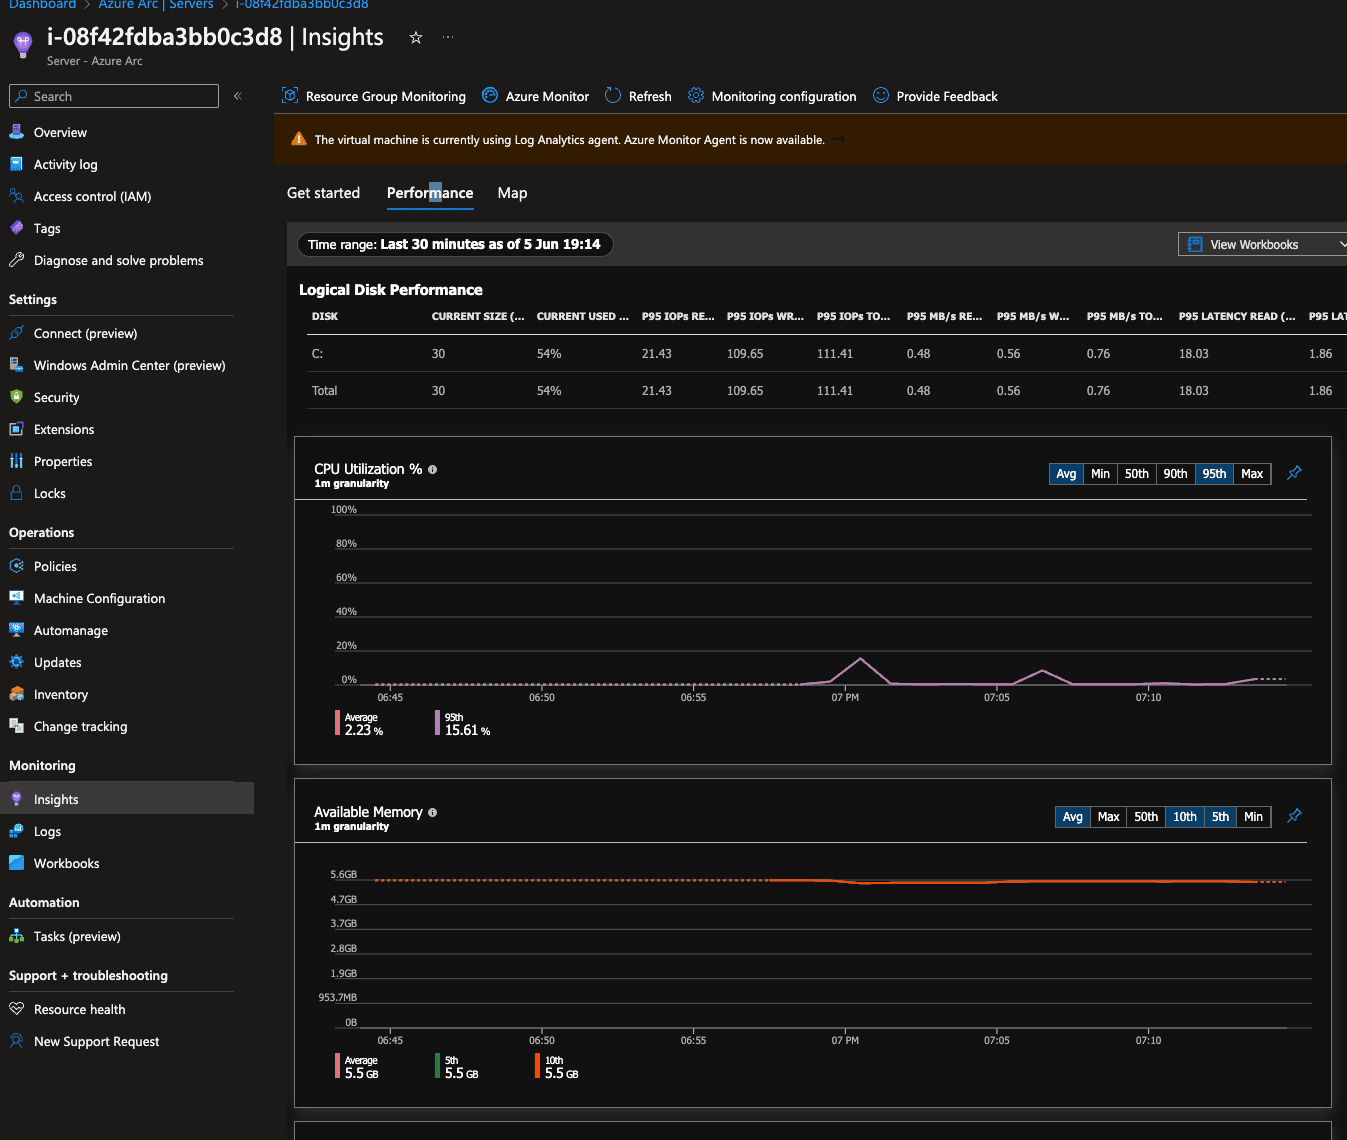The width and height of the screenshot is (1347, 1140).
Task: Click the sidebar Search field
Action: coord(113,96)
